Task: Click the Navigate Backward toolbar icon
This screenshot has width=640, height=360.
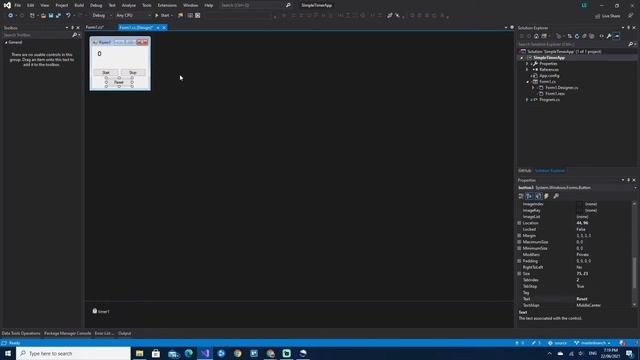Action: click(x=10, y=16)
